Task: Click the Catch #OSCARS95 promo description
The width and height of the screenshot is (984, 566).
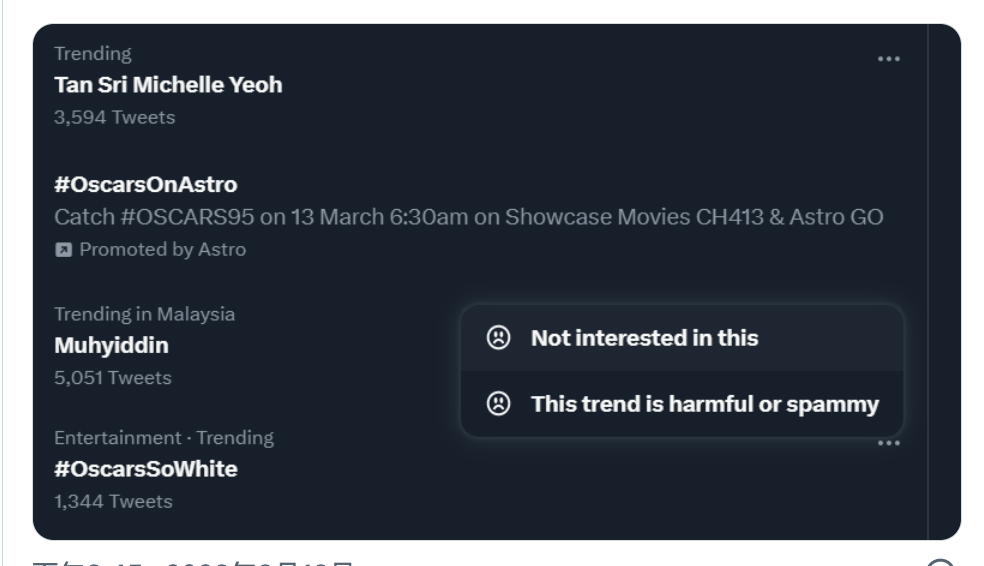Action: 468,217
